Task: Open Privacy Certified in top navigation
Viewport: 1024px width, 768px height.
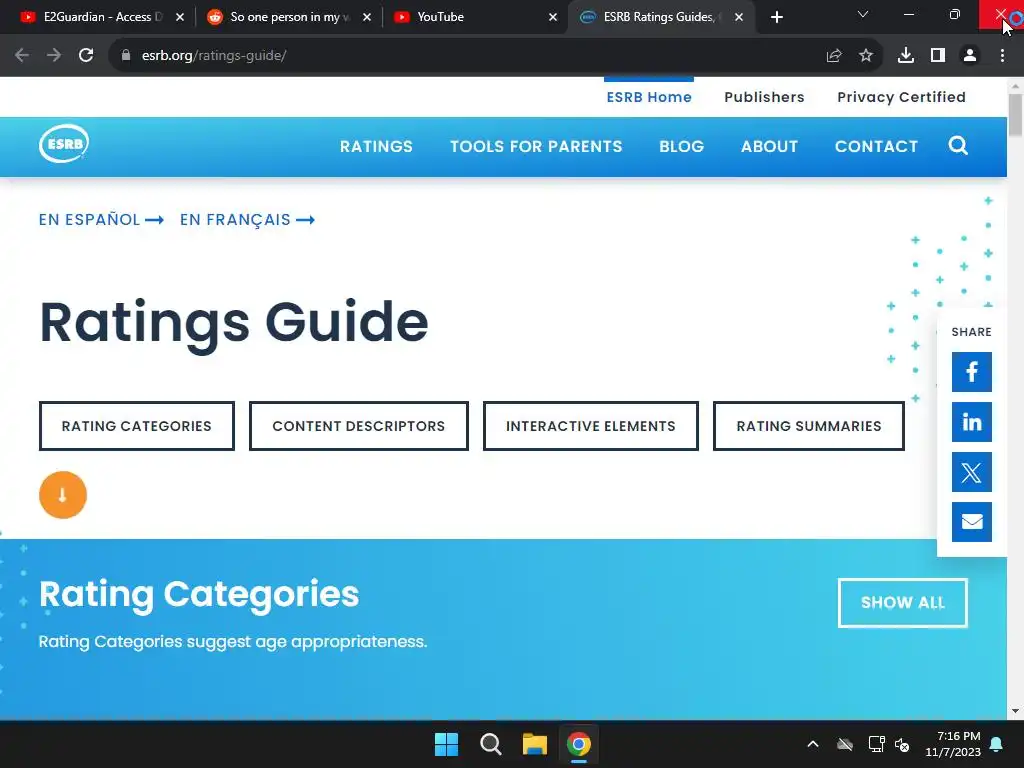Action: [901, 97]
